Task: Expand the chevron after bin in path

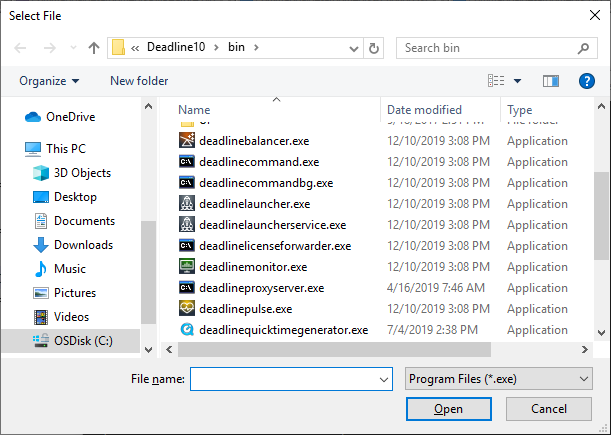Action: [256, 48]
